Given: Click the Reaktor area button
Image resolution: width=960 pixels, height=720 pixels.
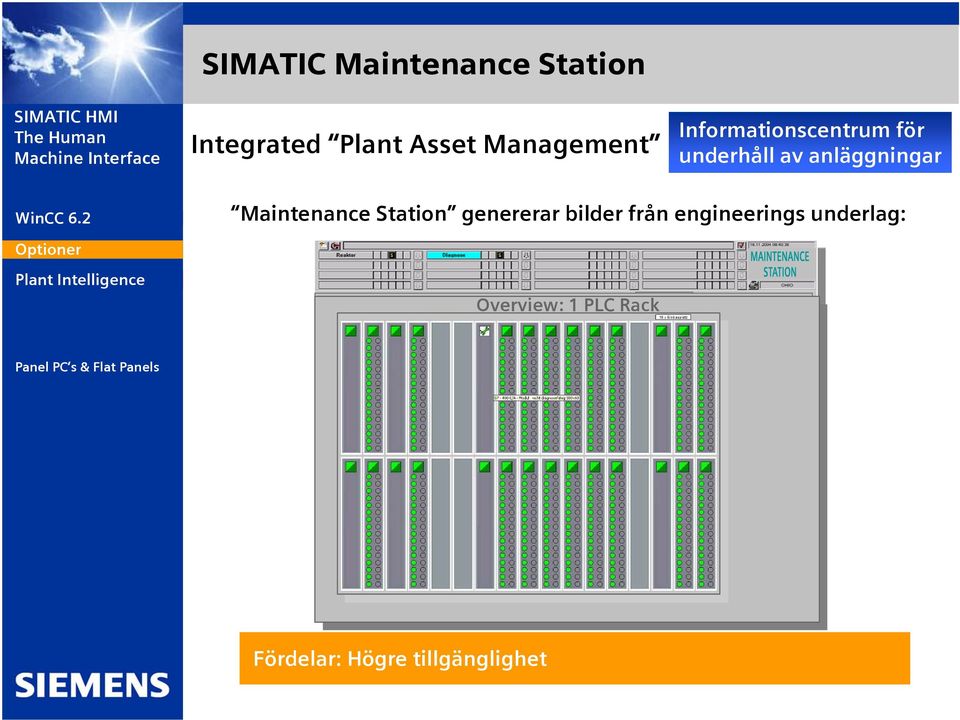Looking at the screenshot, I should (x=345, y=255).
